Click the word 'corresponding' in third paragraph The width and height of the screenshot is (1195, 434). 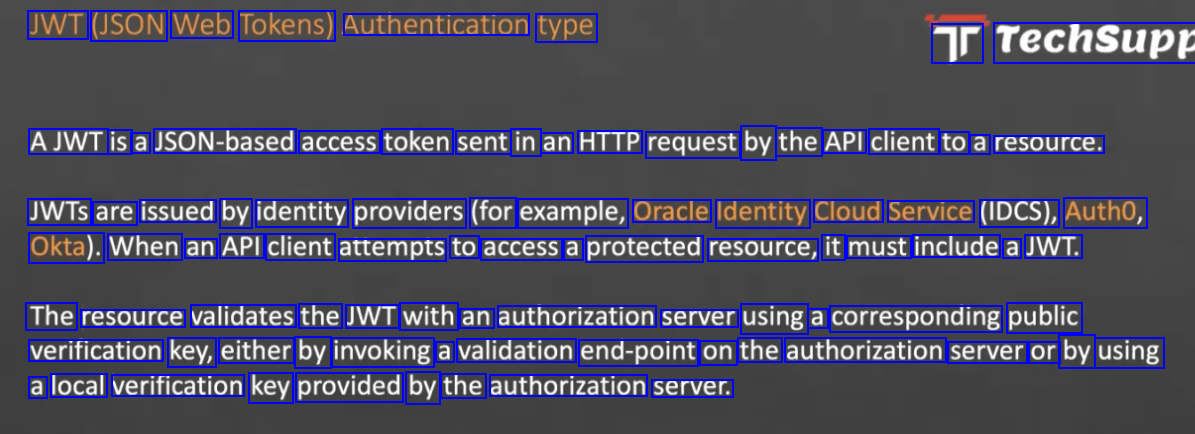click(x=916, y=317)
